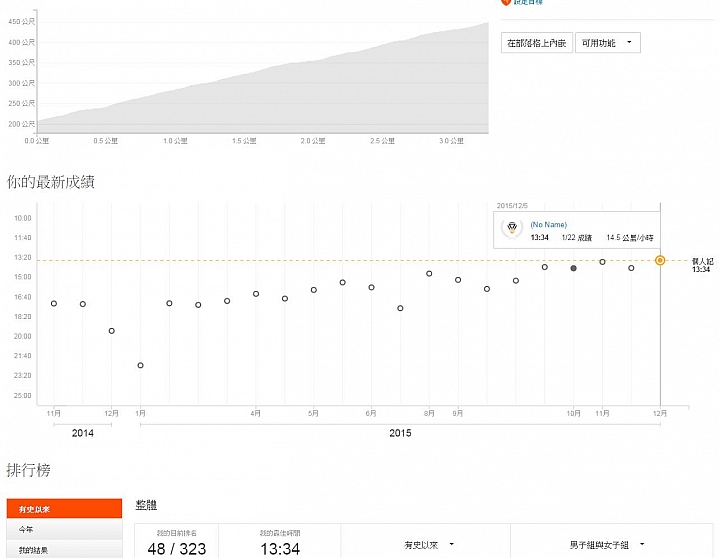Select the data point above 9月
This screenshot has width=720, height=558.
tap(458, 280)
